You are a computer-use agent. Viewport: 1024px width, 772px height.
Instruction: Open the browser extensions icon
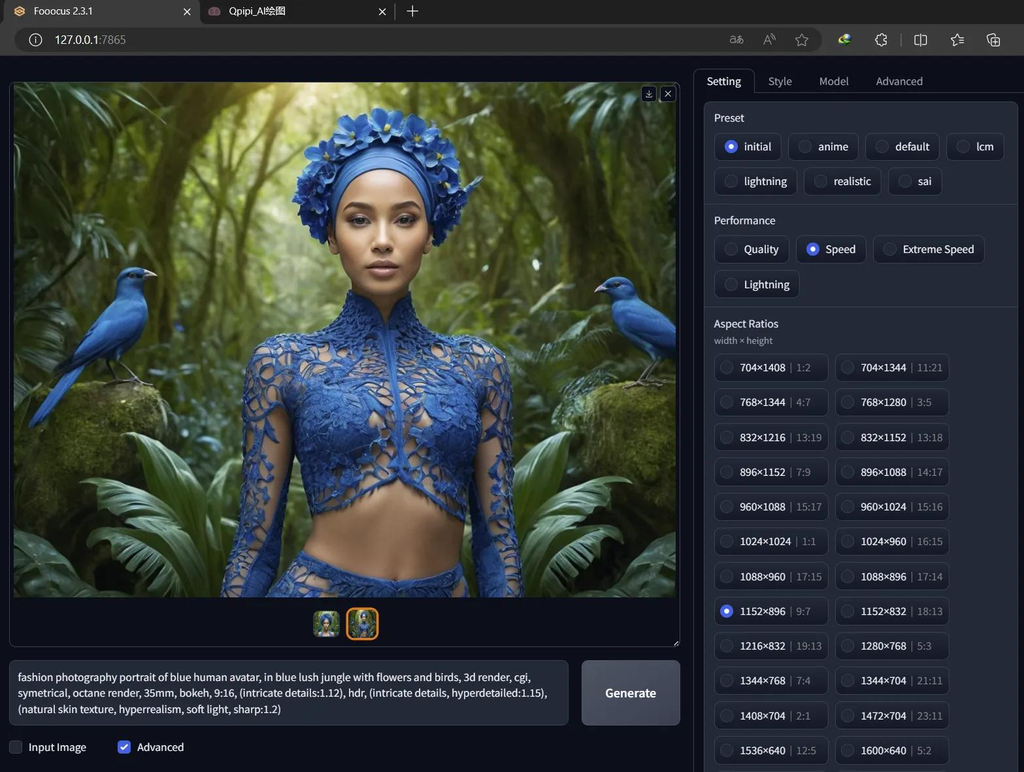pyautogui.click(x=881, y=40)
